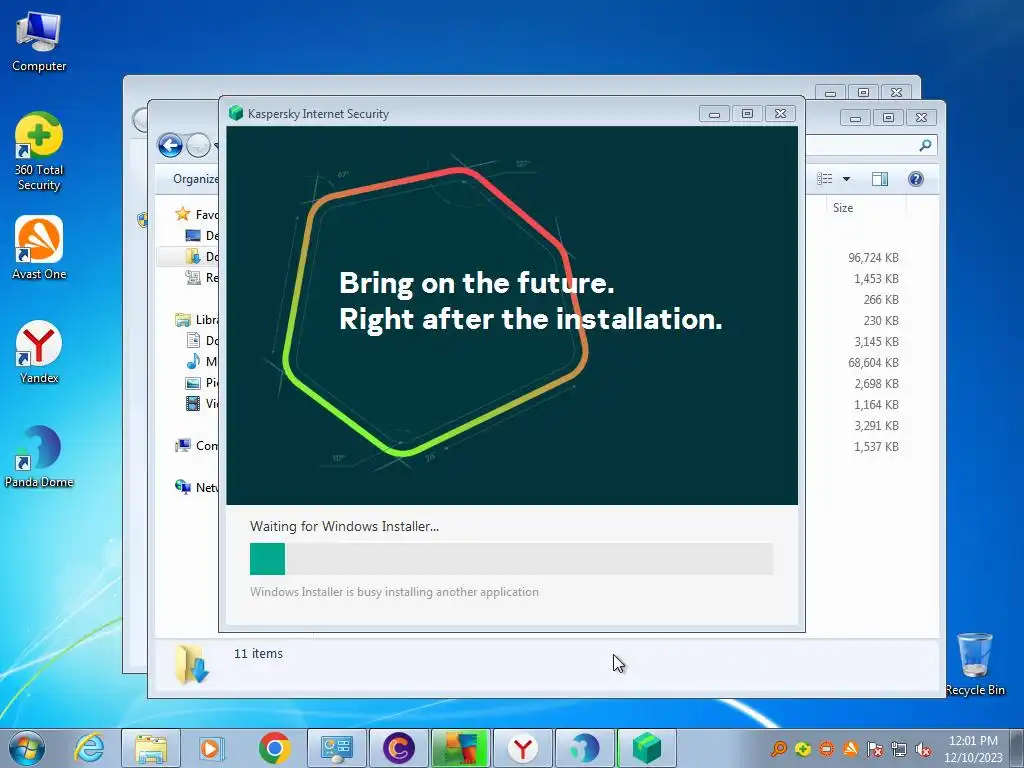Select Network in the Explorer navigation pane
The width and height of the screenshot is (1024, 768).
197,487
